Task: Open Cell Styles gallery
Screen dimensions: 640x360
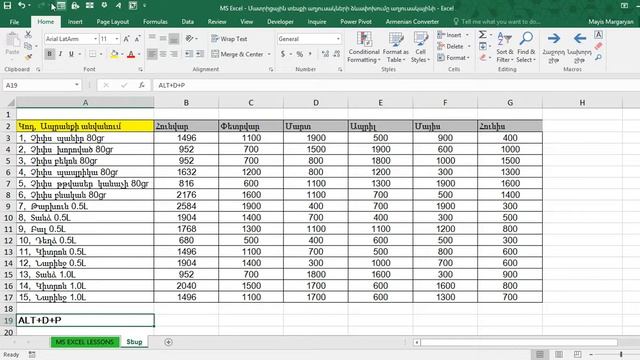Action: coord(420,47)
